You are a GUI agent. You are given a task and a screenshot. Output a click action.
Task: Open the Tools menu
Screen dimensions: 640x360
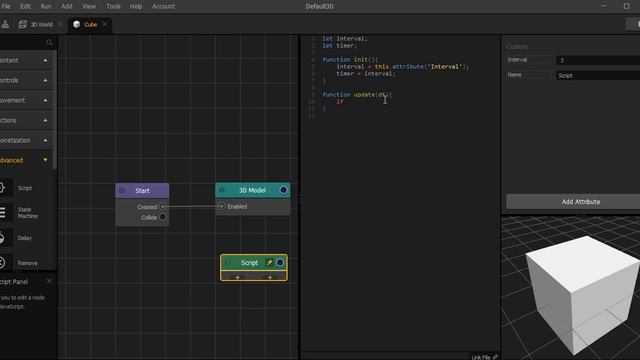(x=113, y=6)
